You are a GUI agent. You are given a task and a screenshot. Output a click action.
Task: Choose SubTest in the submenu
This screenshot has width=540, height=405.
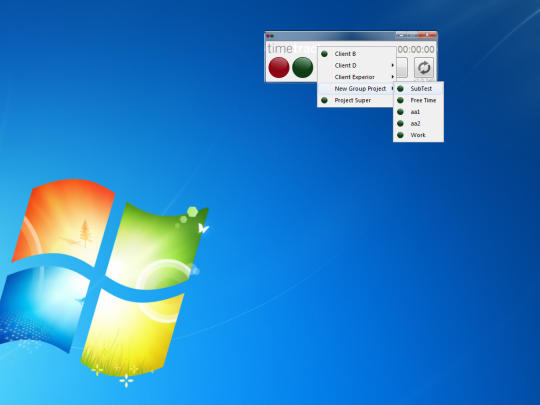click(418, 89)
